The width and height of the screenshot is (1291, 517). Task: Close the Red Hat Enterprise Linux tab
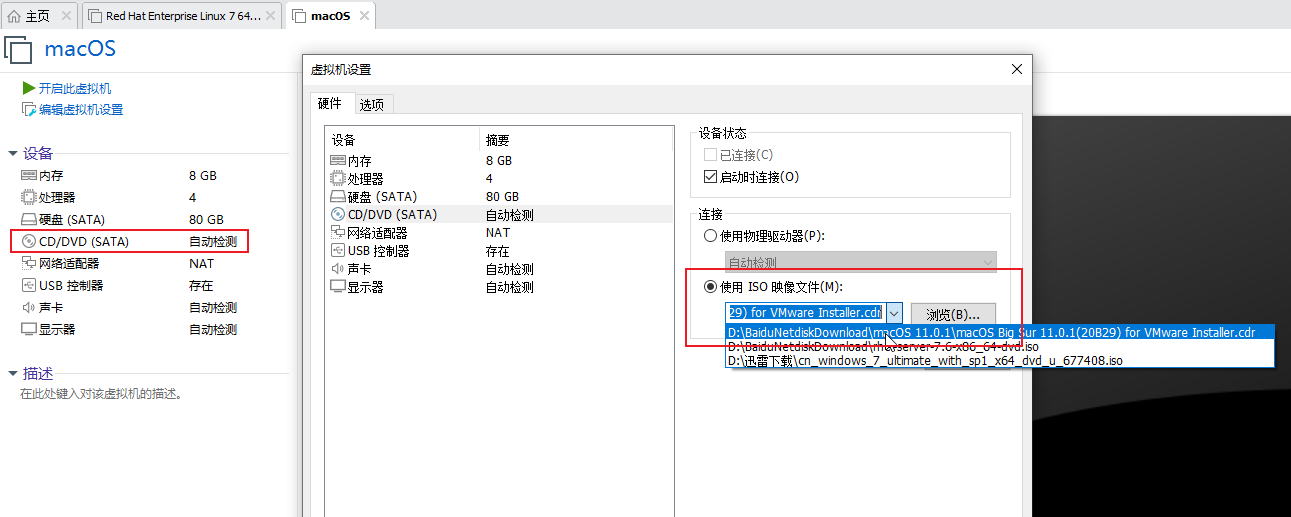(x=272, y=16)
